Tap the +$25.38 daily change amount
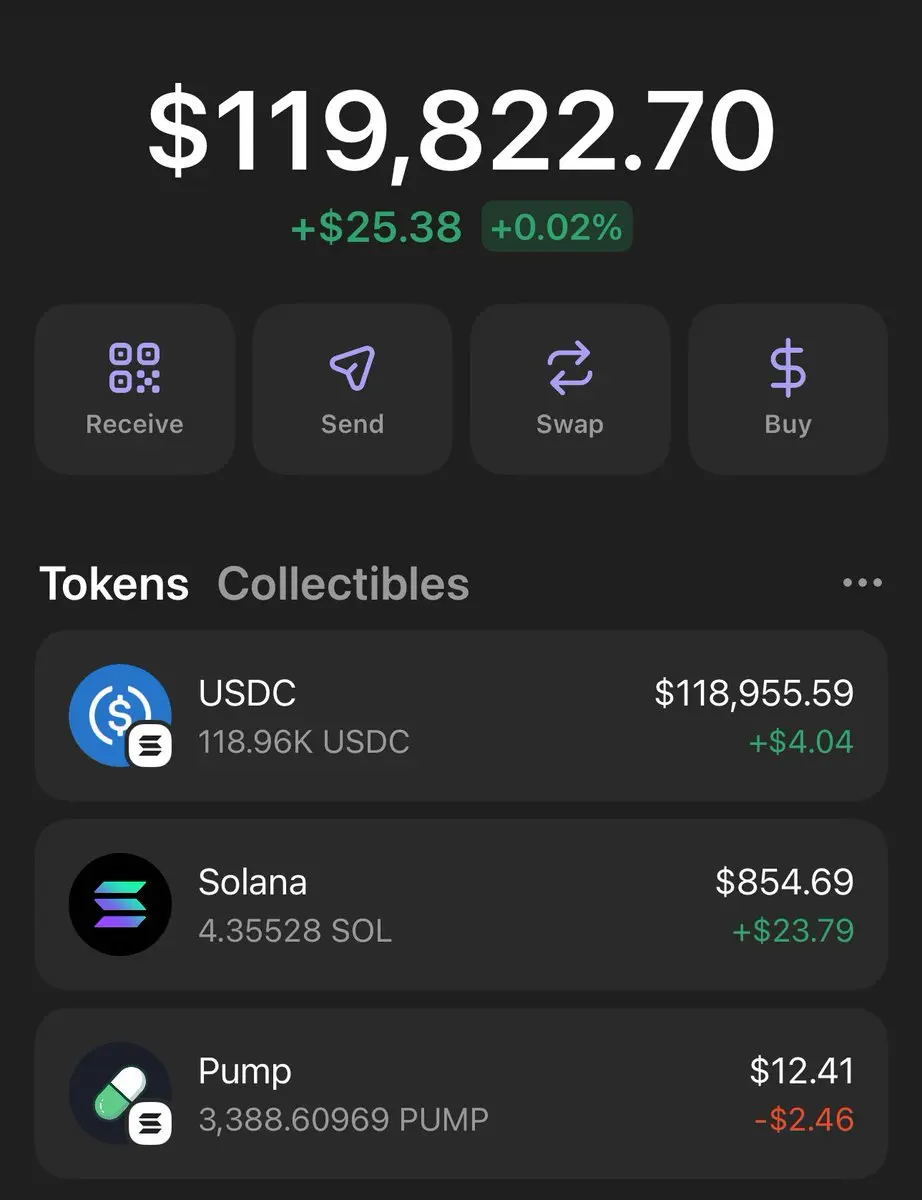 pos(376,227)
